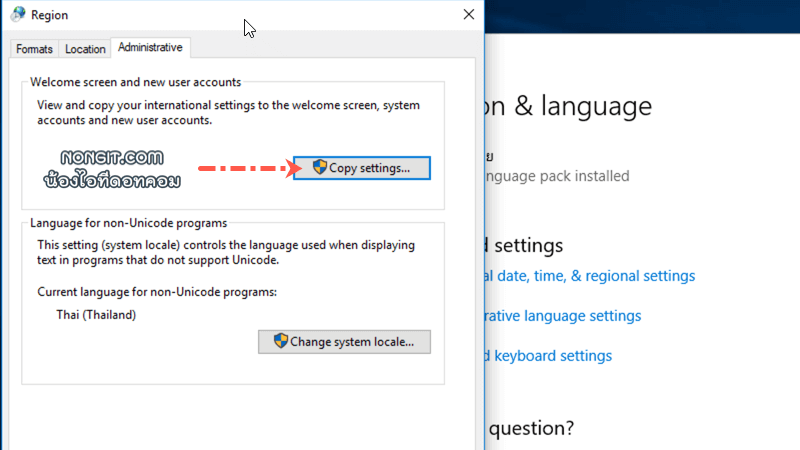Click the 'question?' heading in Settings window

(x=531, y=428)
